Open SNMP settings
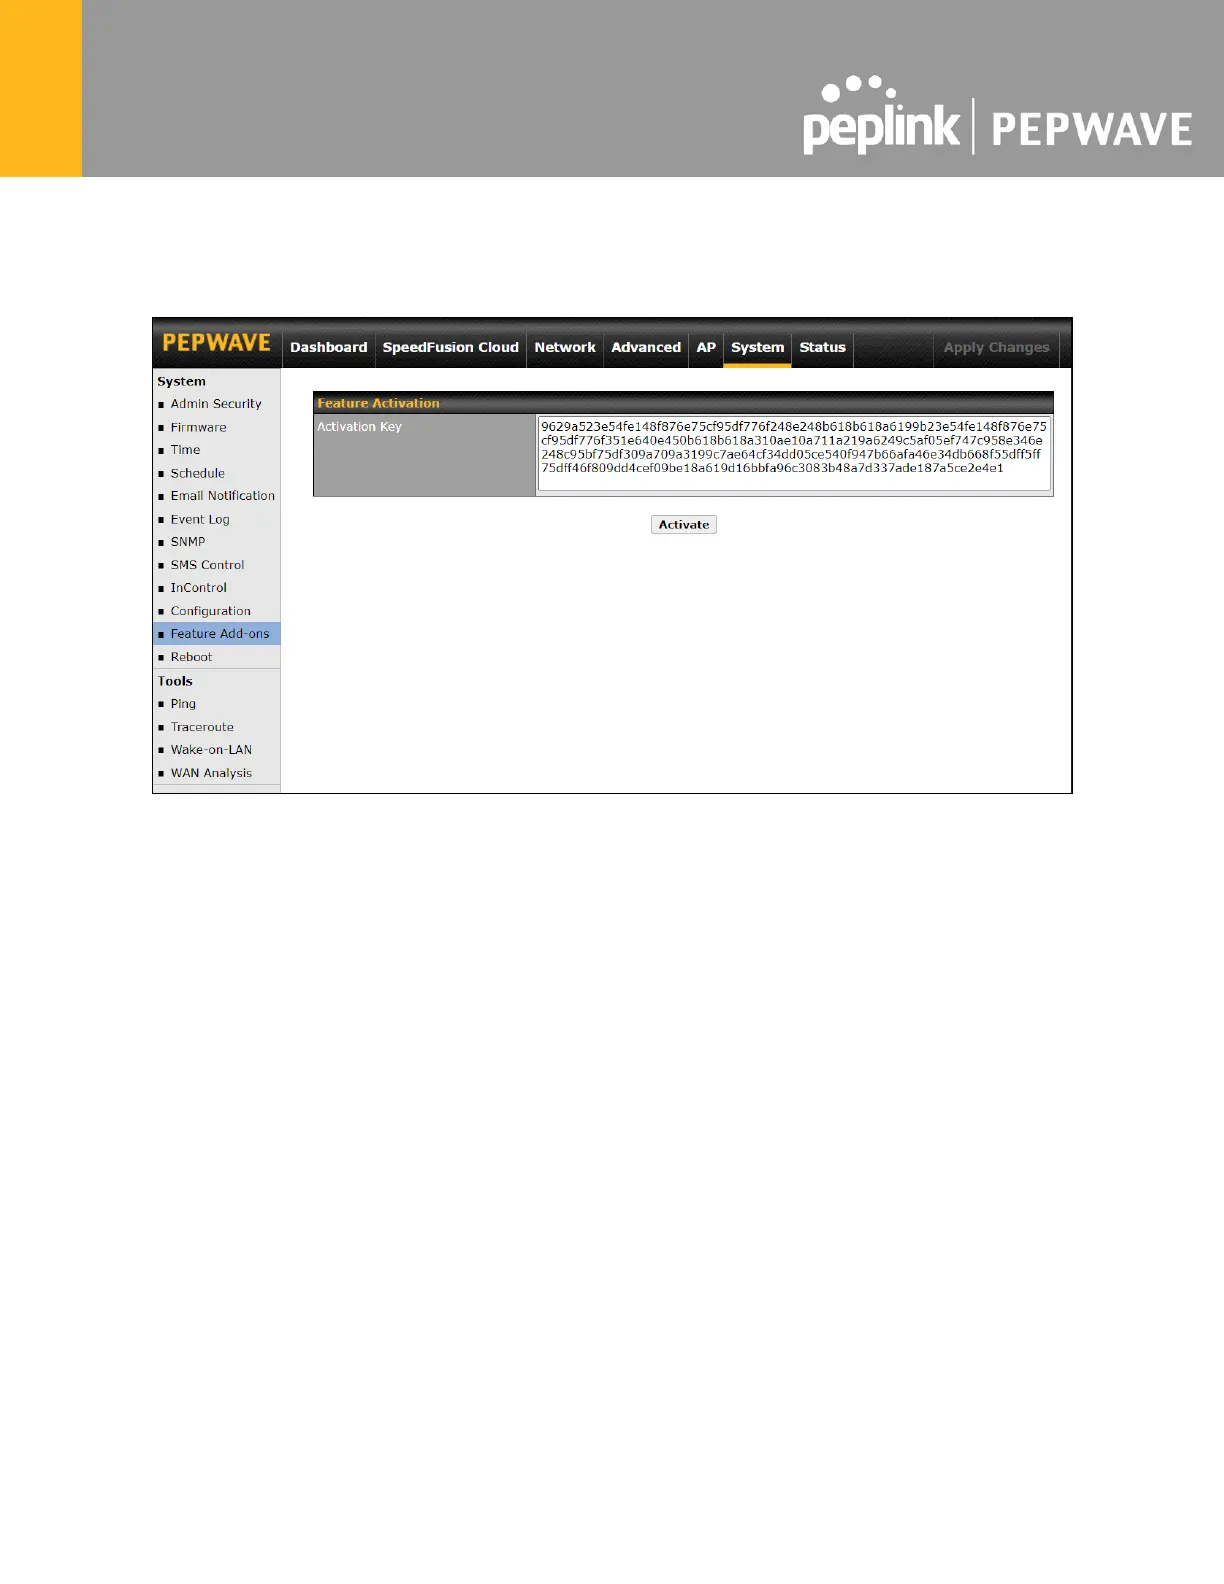The width and height of the screenshot is (1224, 1584). (x=187, y=542)
